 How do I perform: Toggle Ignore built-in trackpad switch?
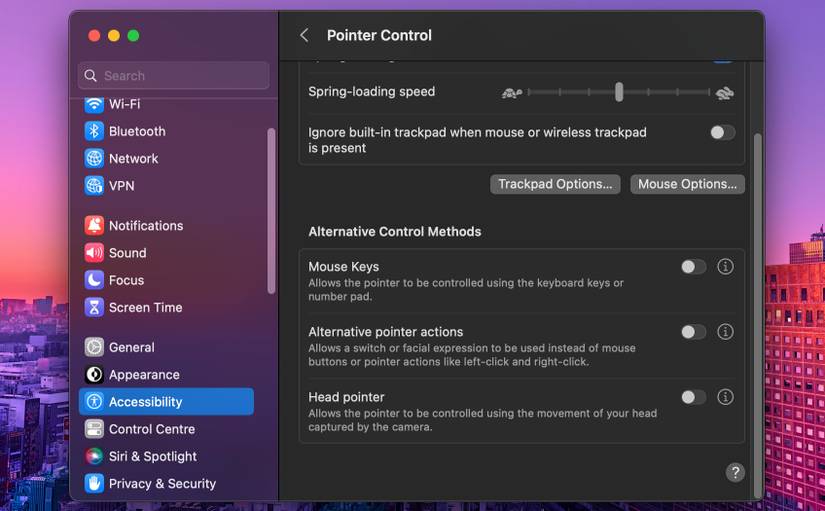click(x=722, y=133)
